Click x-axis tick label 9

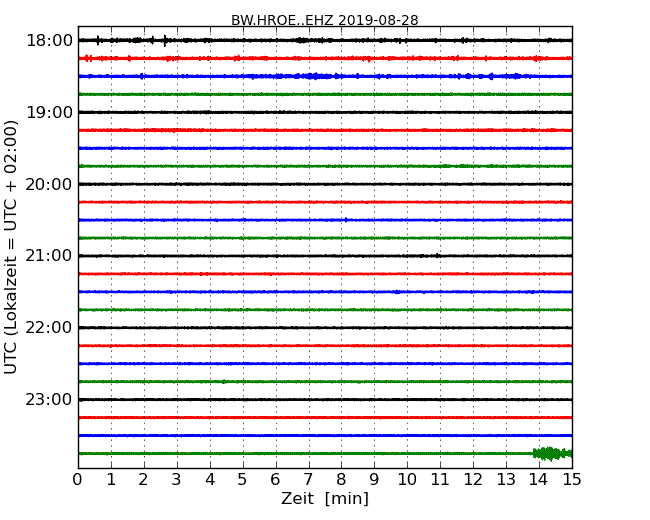coord(374,480)
